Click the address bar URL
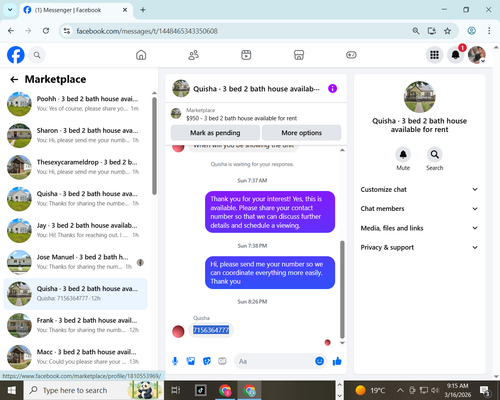500x400 pixels. 147,31
